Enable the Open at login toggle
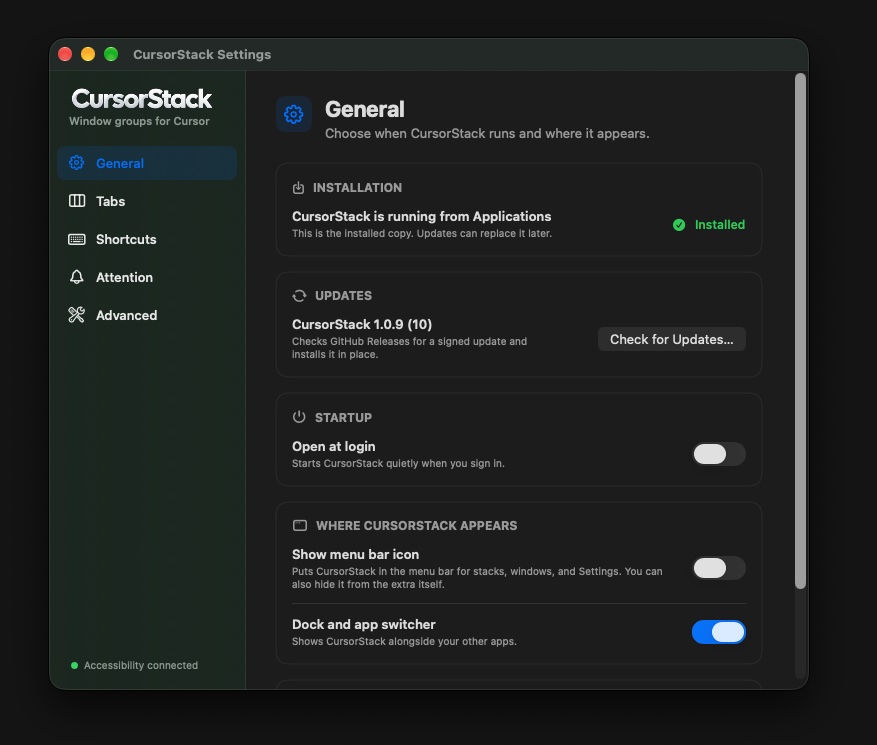 [719, 454]
